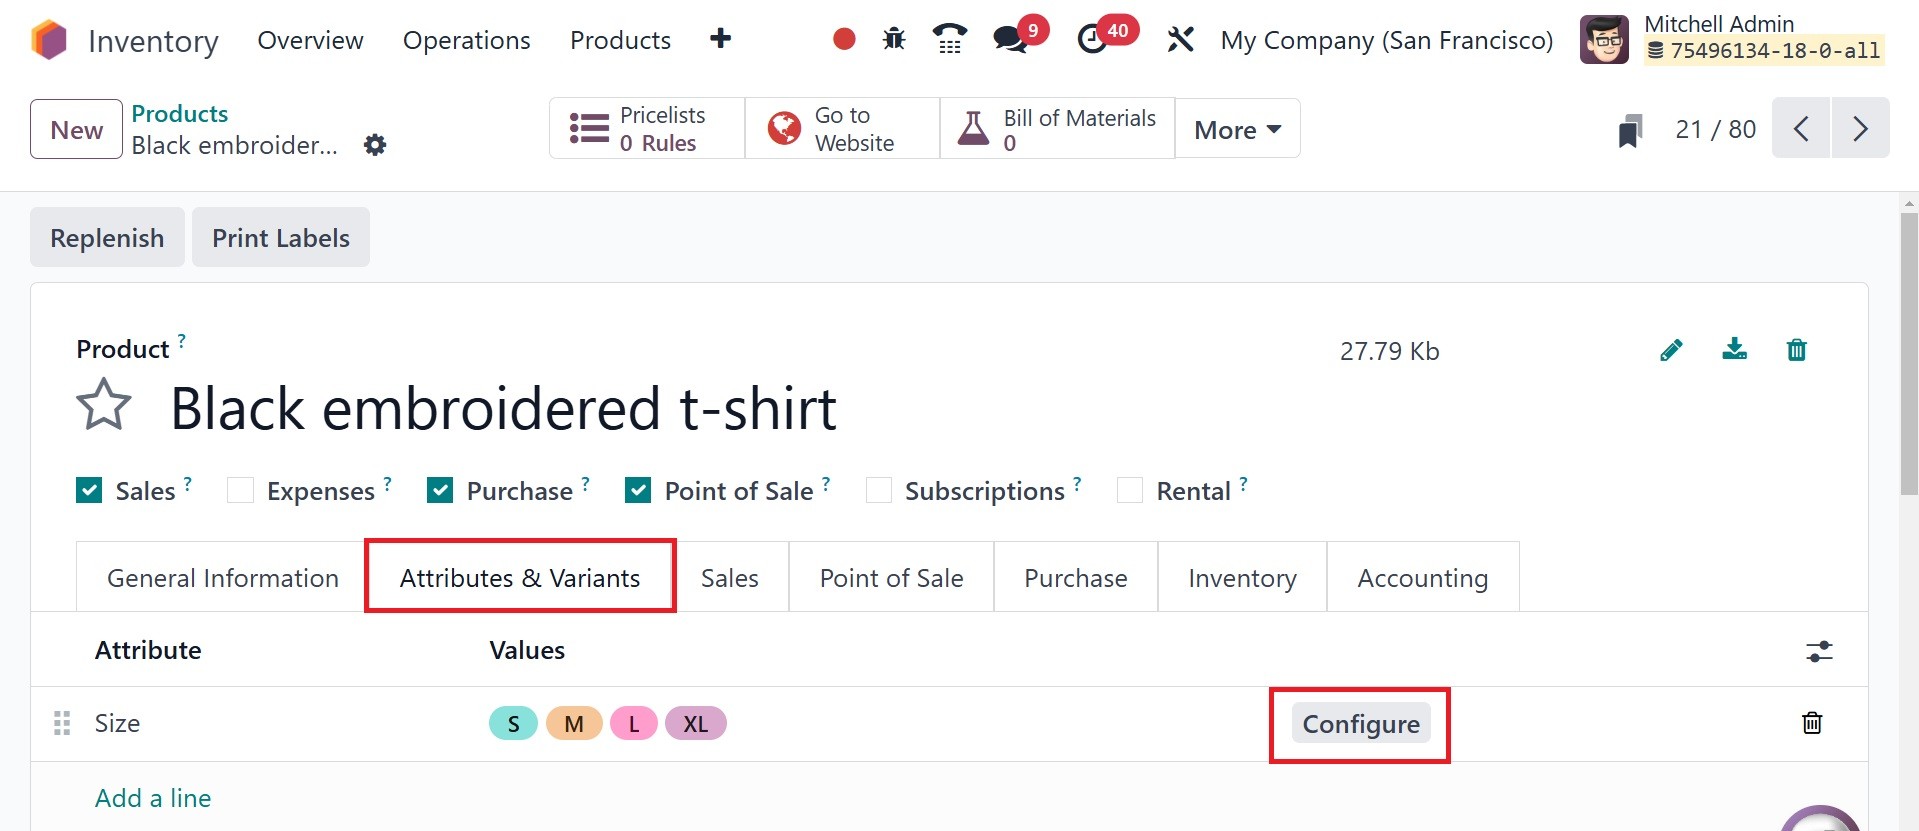Viewport: 1919px width, 831px height.
Task: Enable the Expenses checkbox
Action: [240, 491]
